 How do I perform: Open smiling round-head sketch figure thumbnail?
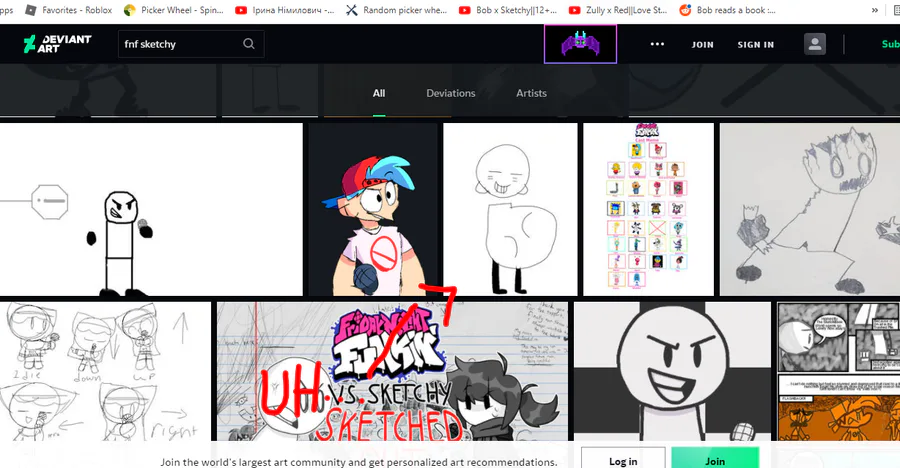point(510,210)
